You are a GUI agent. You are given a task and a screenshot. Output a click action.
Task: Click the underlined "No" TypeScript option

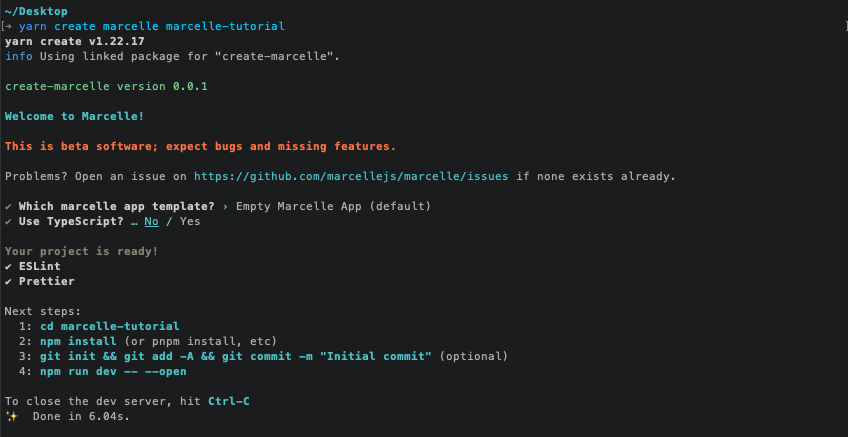151,222
